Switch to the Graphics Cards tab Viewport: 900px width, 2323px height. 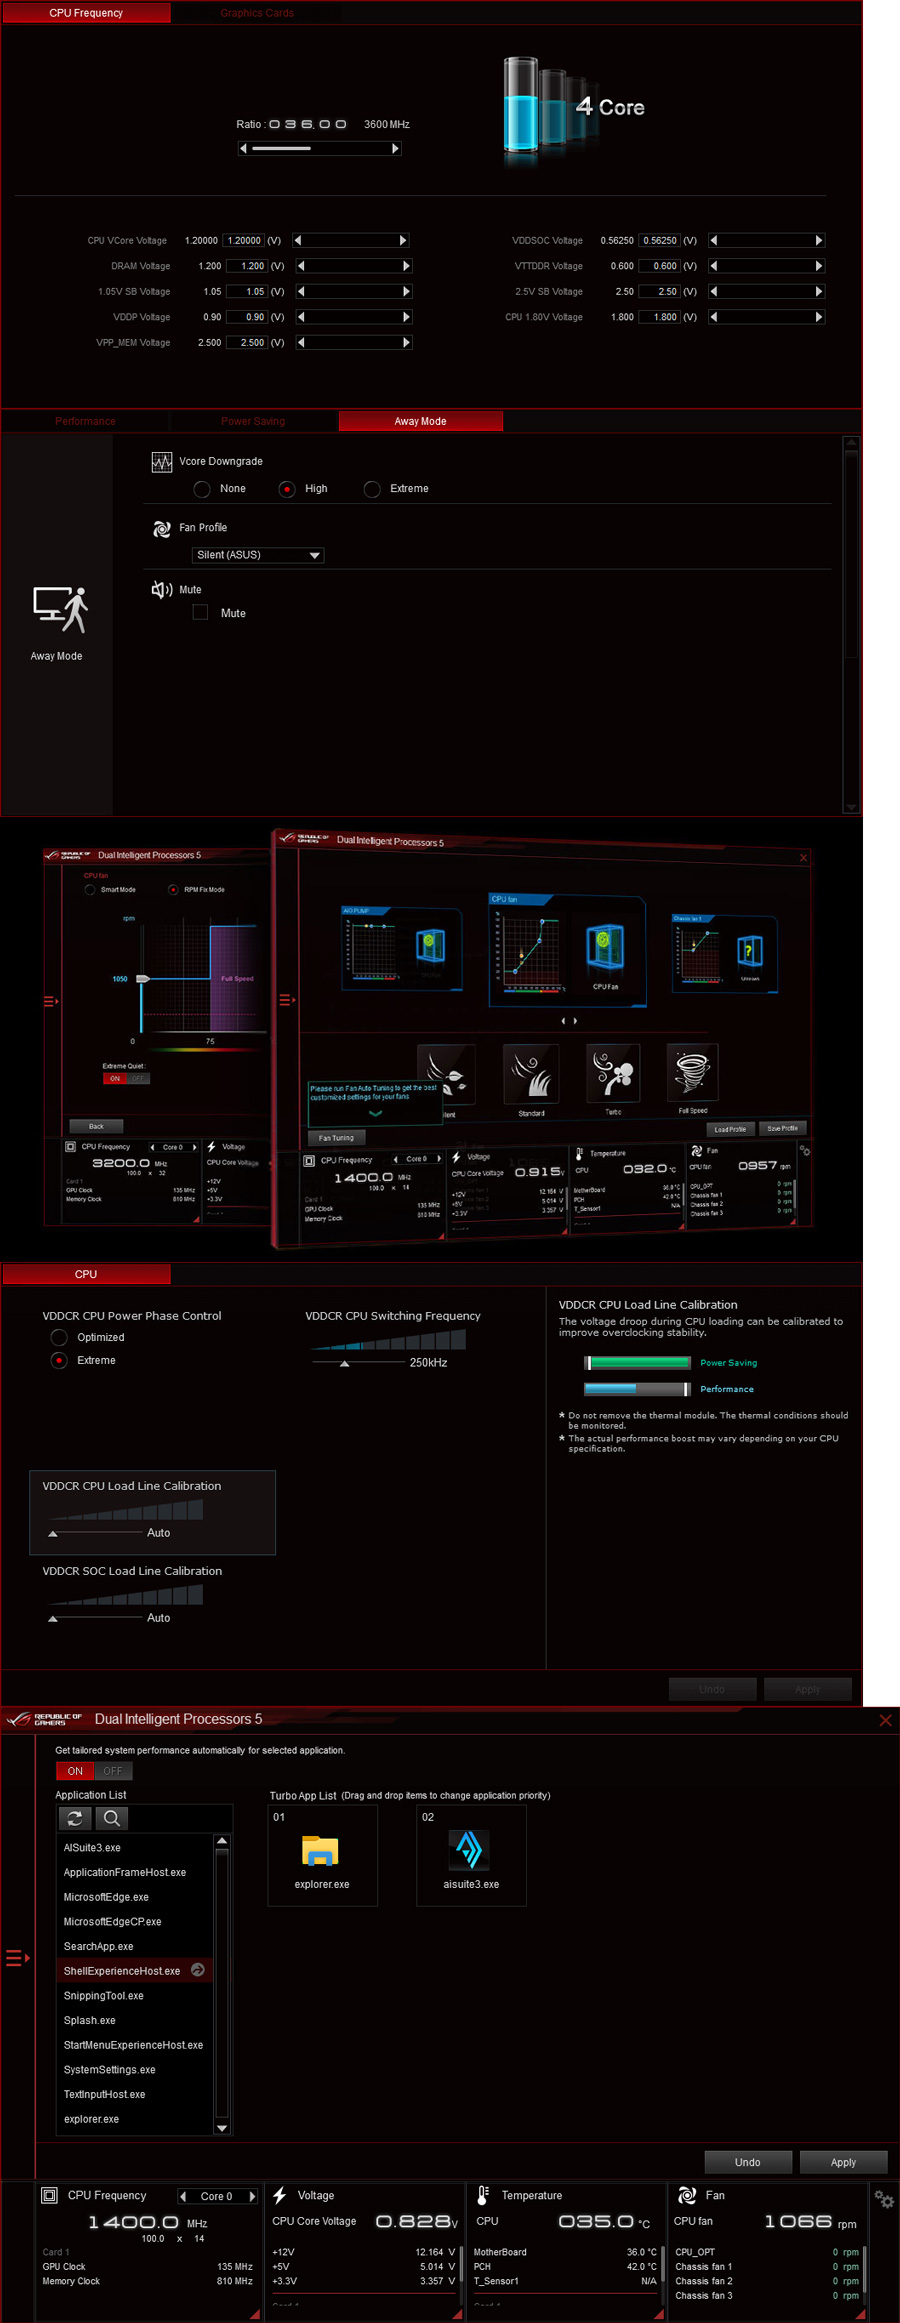click(257, 13)
